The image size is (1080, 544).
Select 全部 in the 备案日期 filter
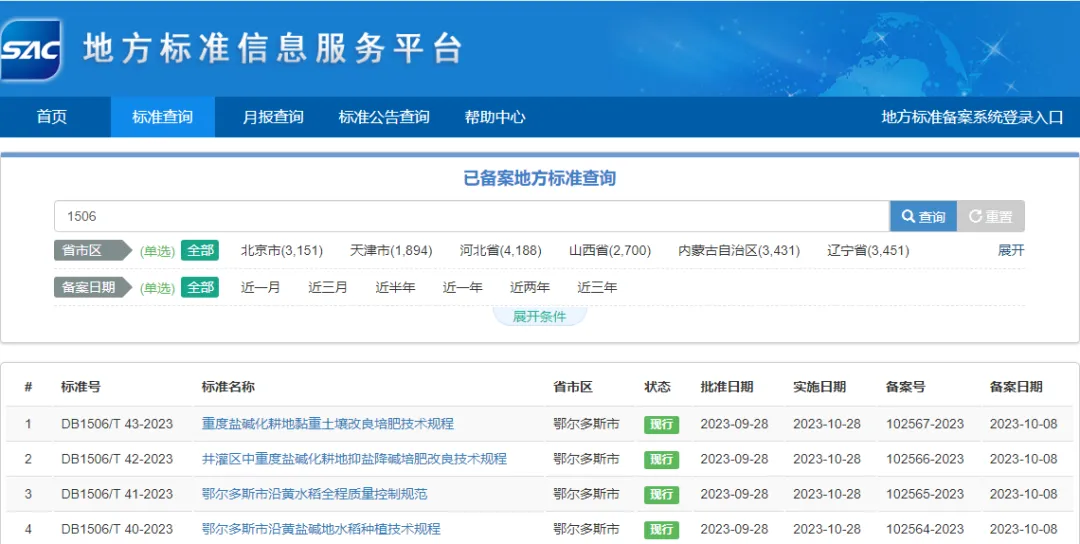pyautogui.click(x=200, y=287)
